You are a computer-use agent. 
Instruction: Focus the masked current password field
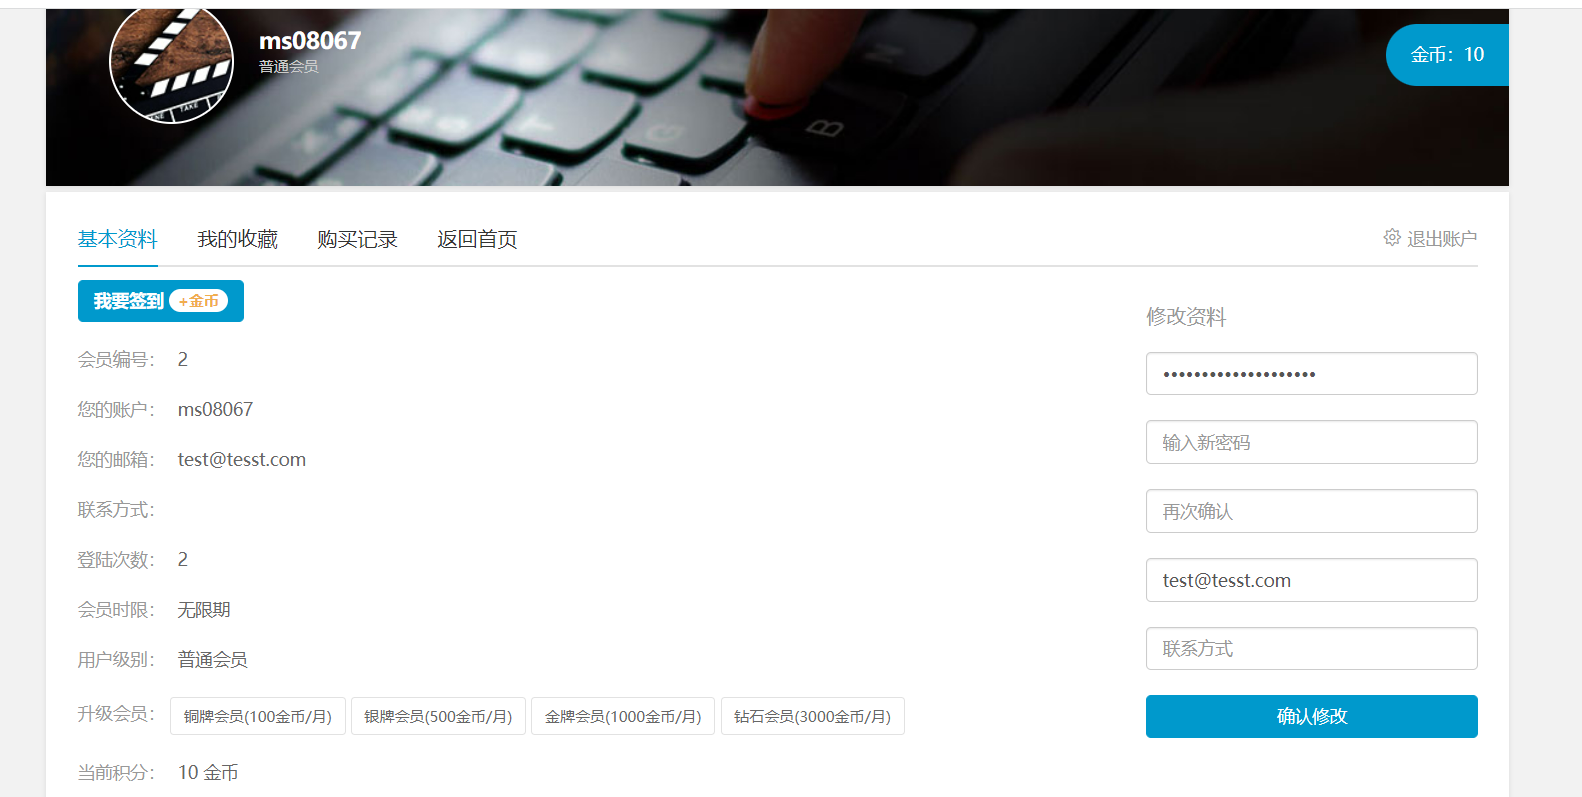1311,374
